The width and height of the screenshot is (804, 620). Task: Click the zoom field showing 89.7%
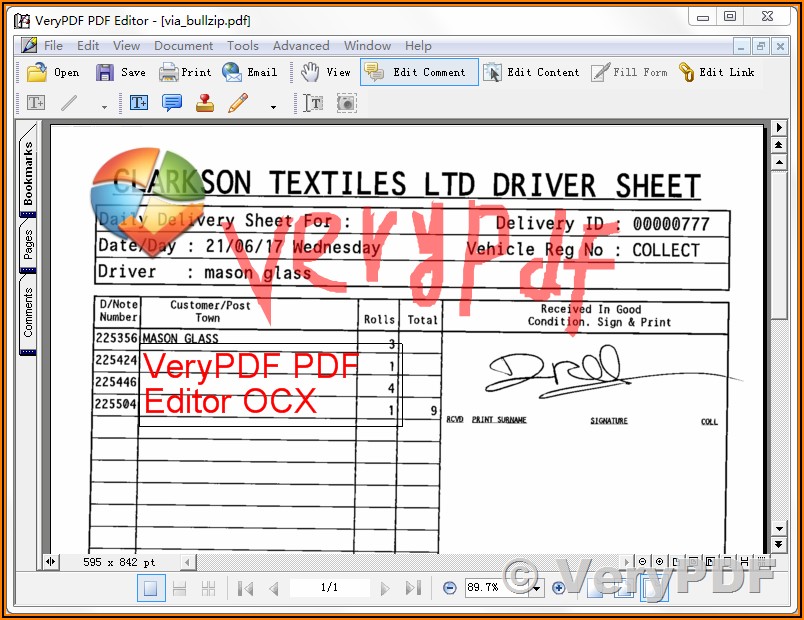pyautogui.click(x=497, y=588)
